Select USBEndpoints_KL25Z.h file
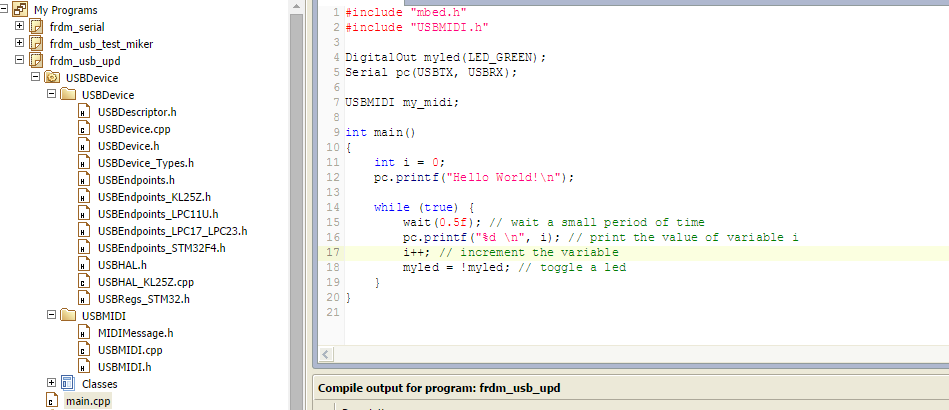Viewport: 949px width, 410px height. coord(154,197)
